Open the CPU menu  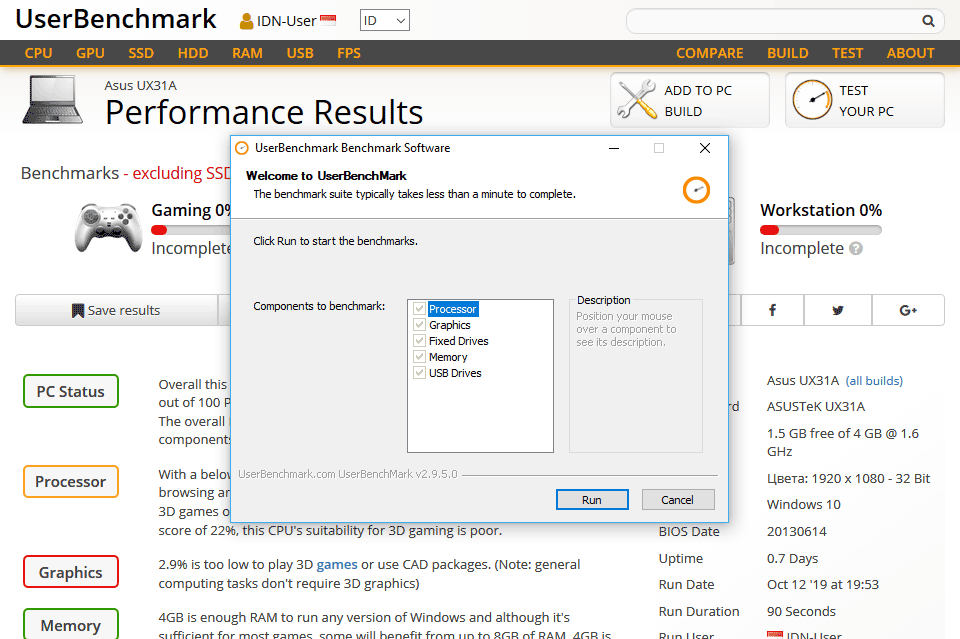(x=38, y=53)
